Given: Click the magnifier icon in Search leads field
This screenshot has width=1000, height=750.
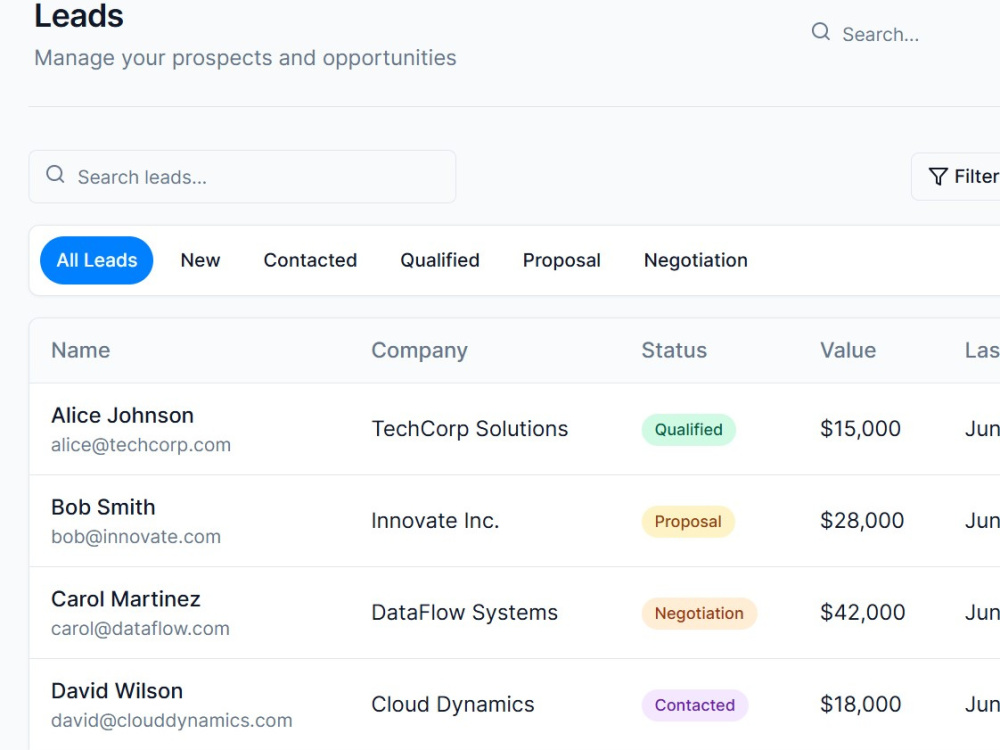Looking at the screenshot, I should tap(55, 175).
